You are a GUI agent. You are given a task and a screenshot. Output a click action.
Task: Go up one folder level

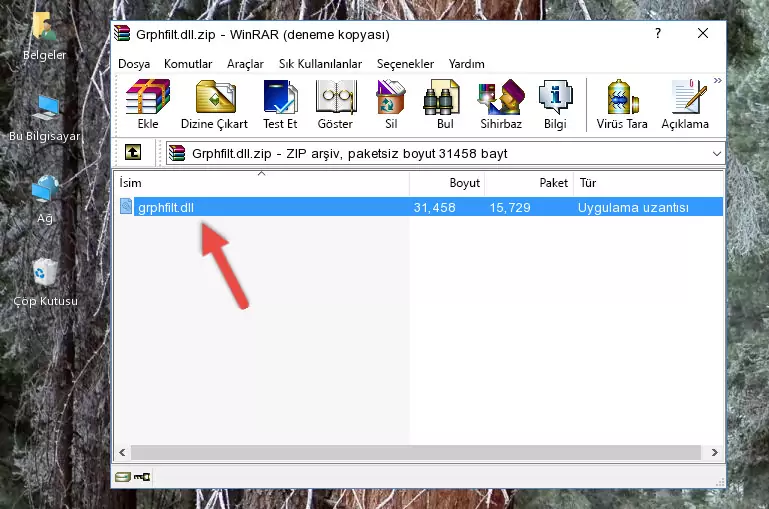[133, 153]
